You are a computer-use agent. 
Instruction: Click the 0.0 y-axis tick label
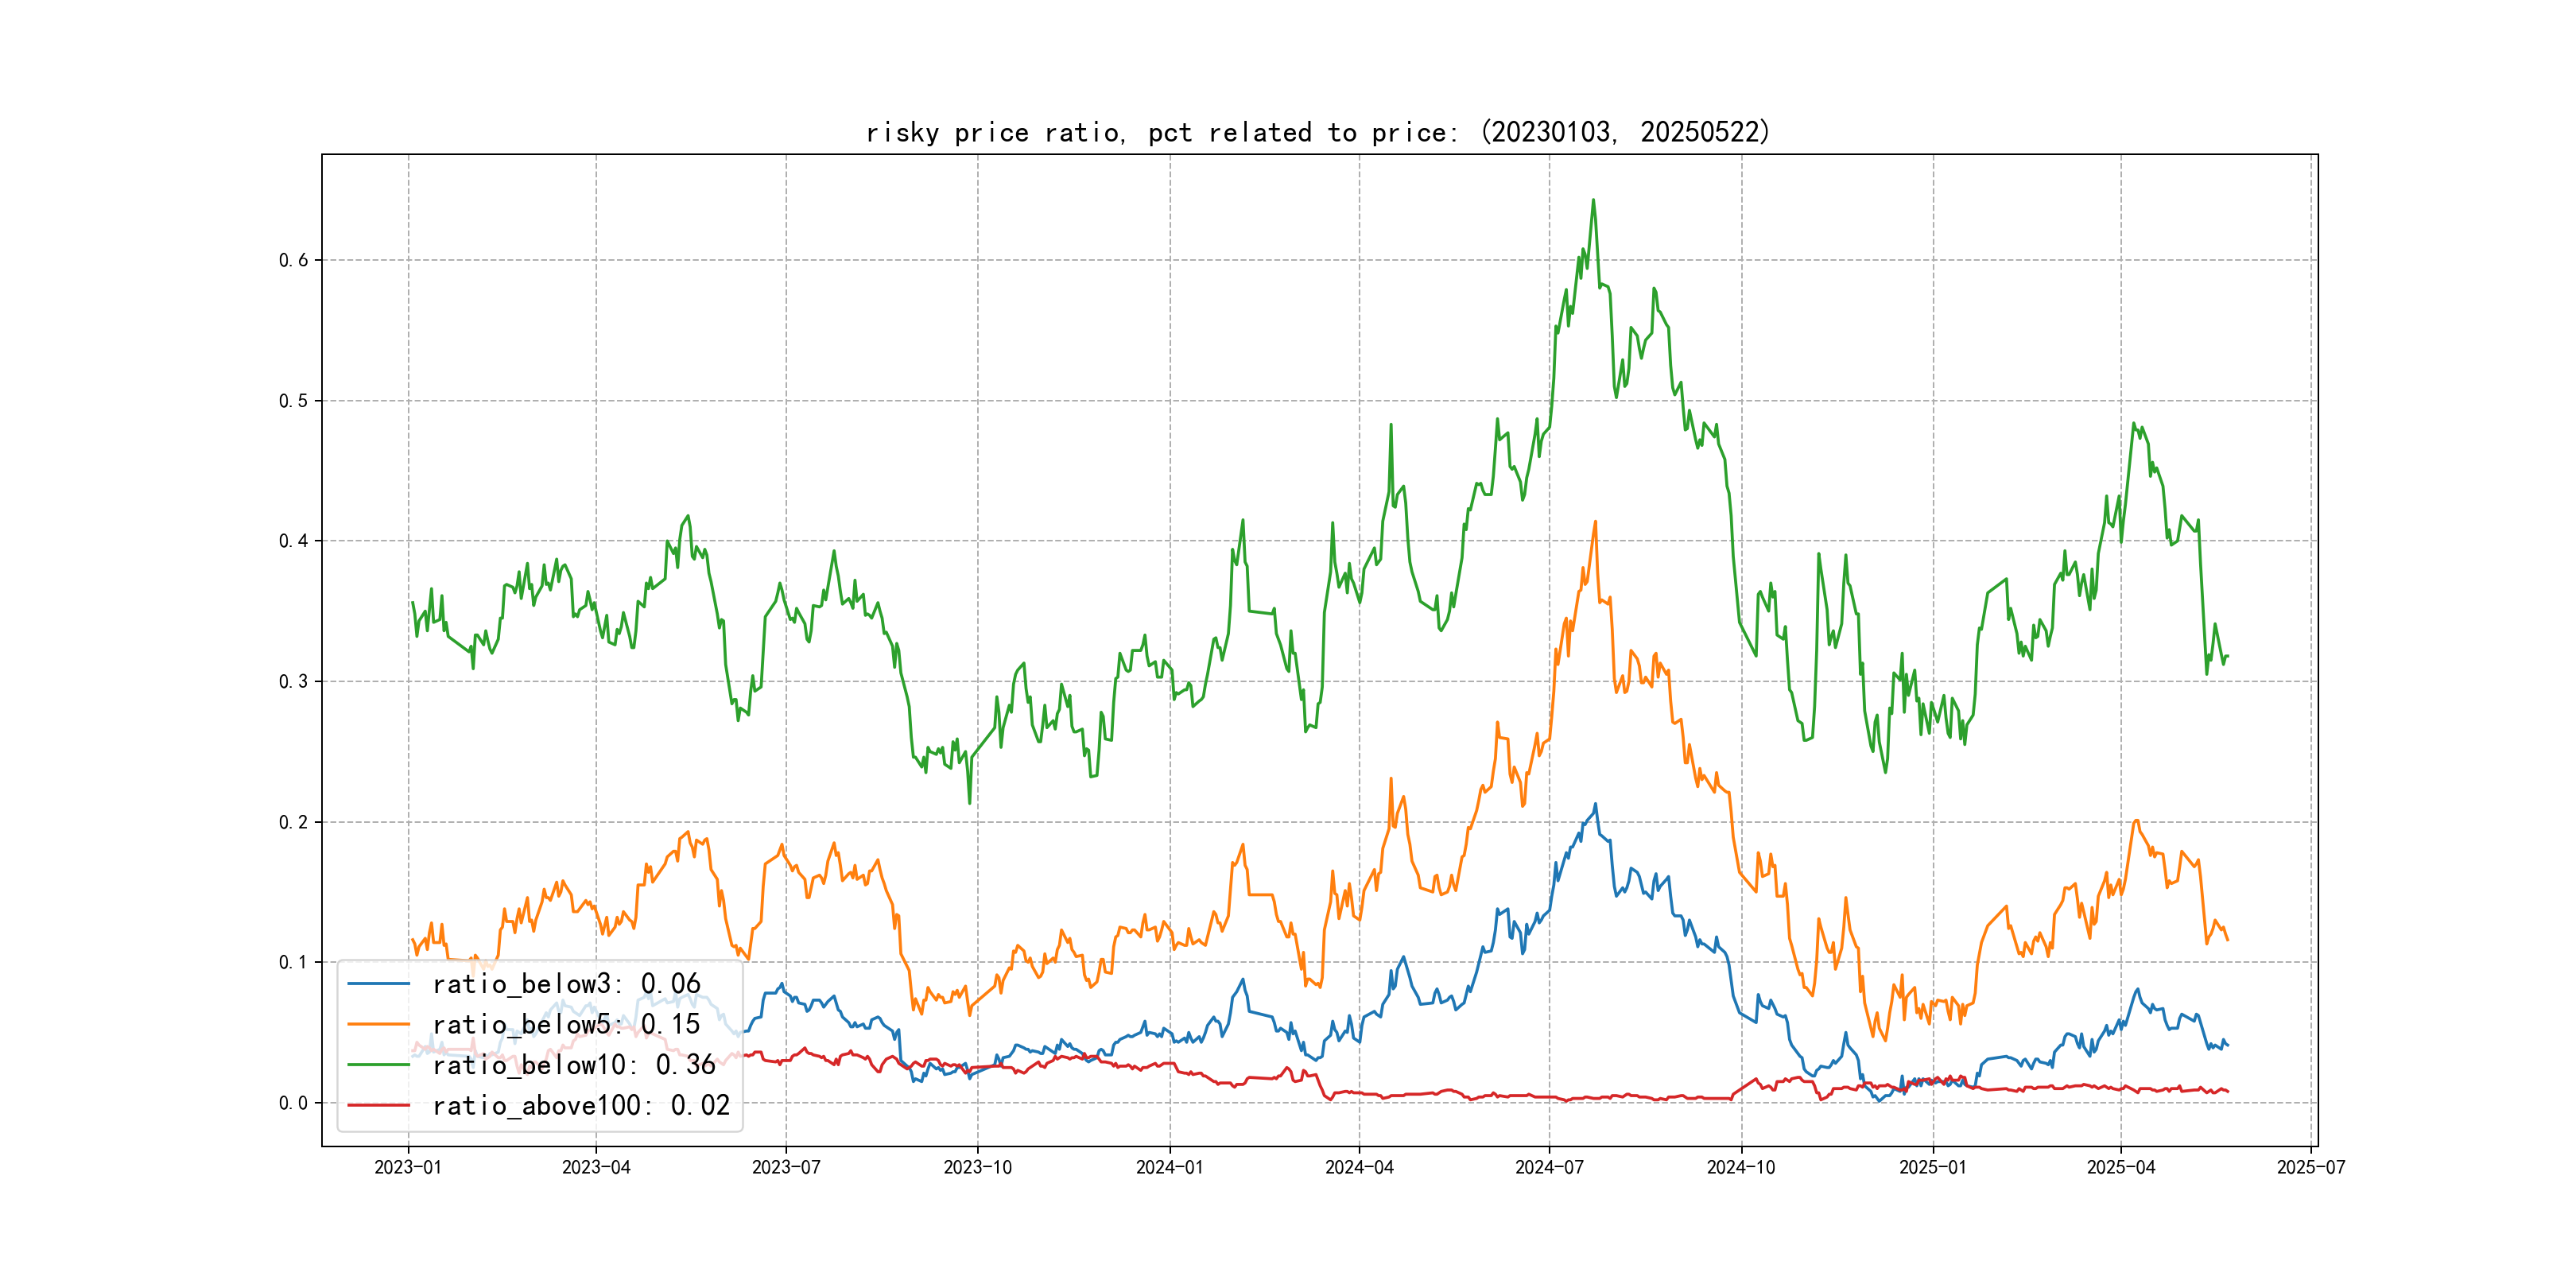[293, 1103]
